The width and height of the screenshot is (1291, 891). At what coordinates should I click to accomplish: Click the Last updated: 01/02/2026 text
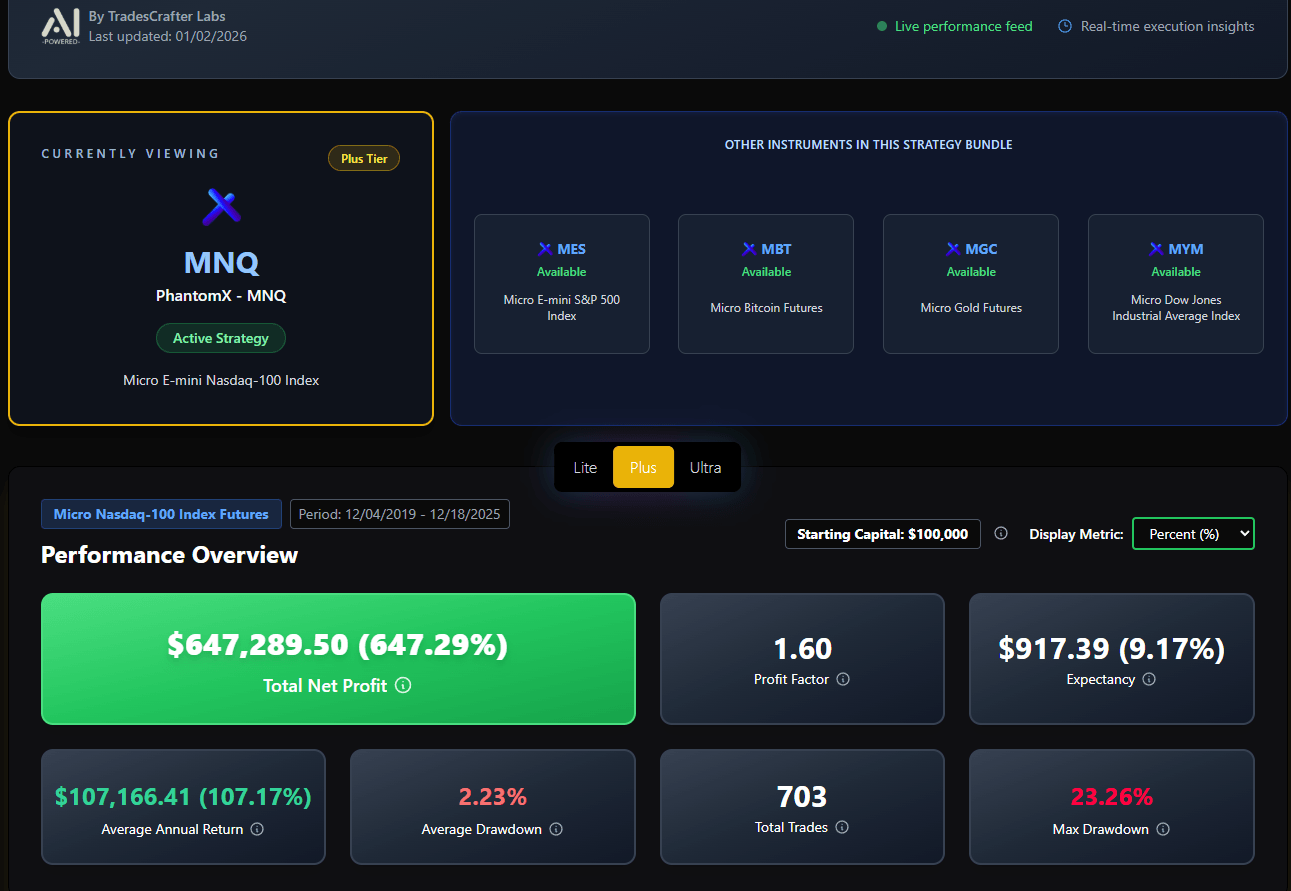pyautogui.click(x=168, y=37)
